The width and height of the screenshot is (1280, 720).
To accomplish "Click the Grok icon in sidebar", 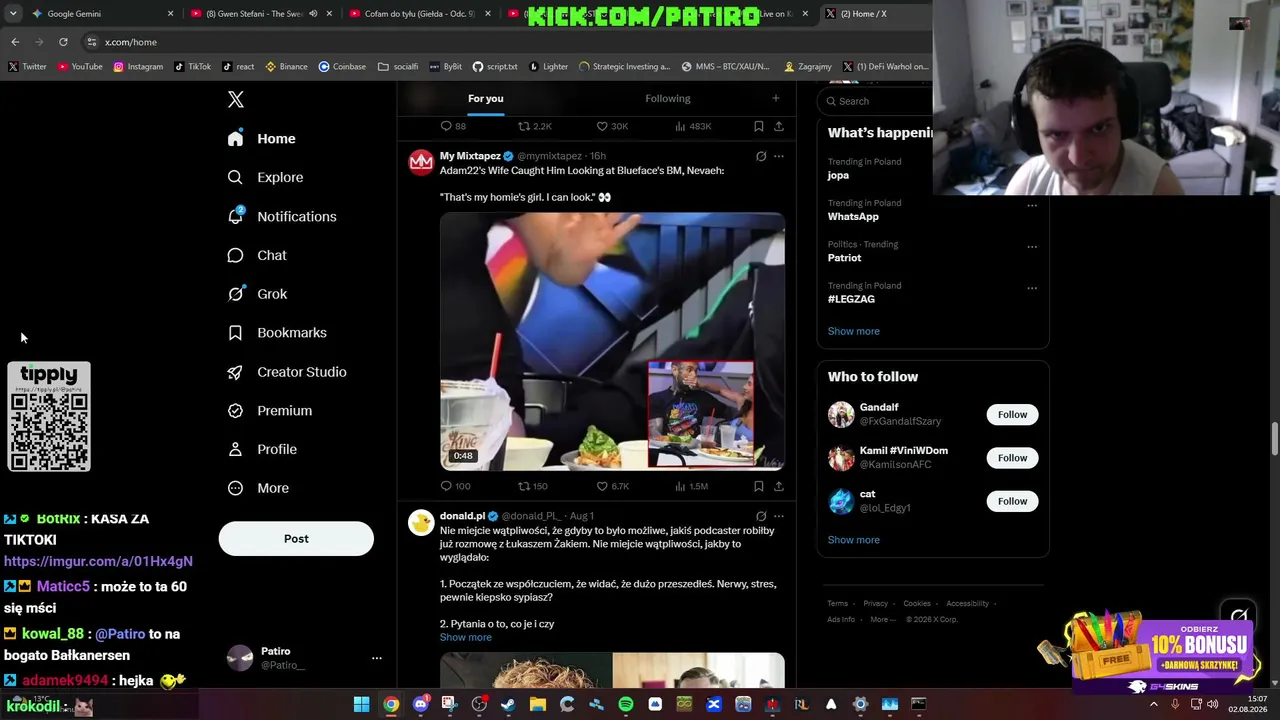I will [235, 294].
